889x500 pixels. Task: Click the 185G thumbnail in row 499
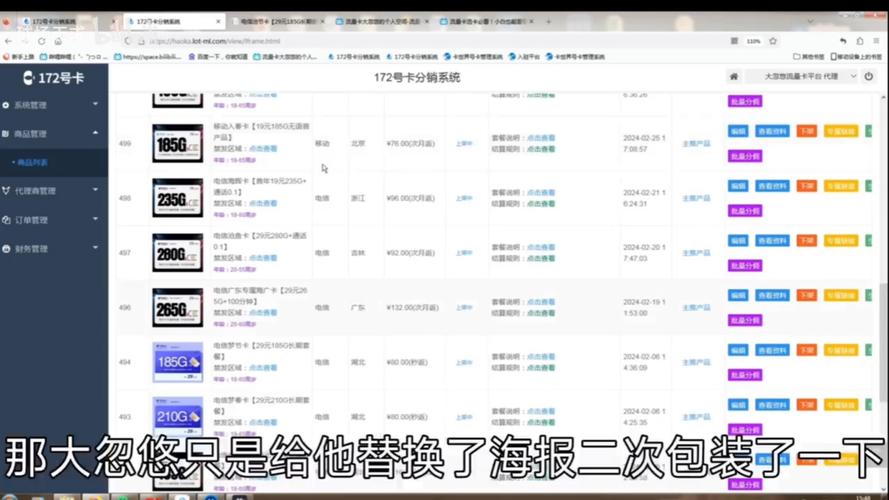(x=177, y=143)
